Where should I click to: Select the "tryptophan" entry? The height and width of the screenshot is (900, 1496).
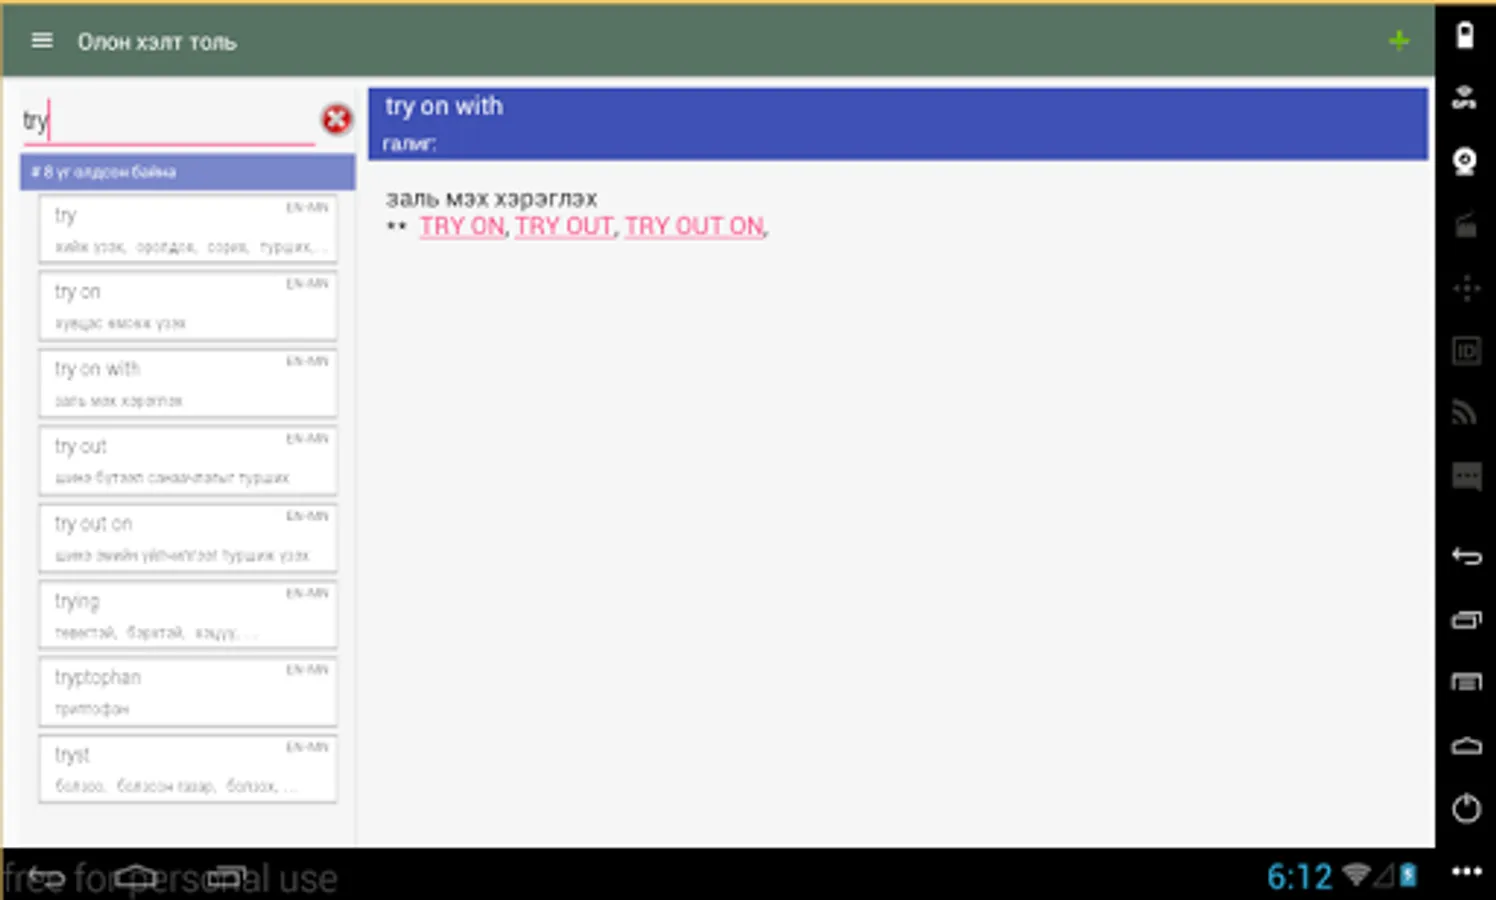[x=188, y=692]
